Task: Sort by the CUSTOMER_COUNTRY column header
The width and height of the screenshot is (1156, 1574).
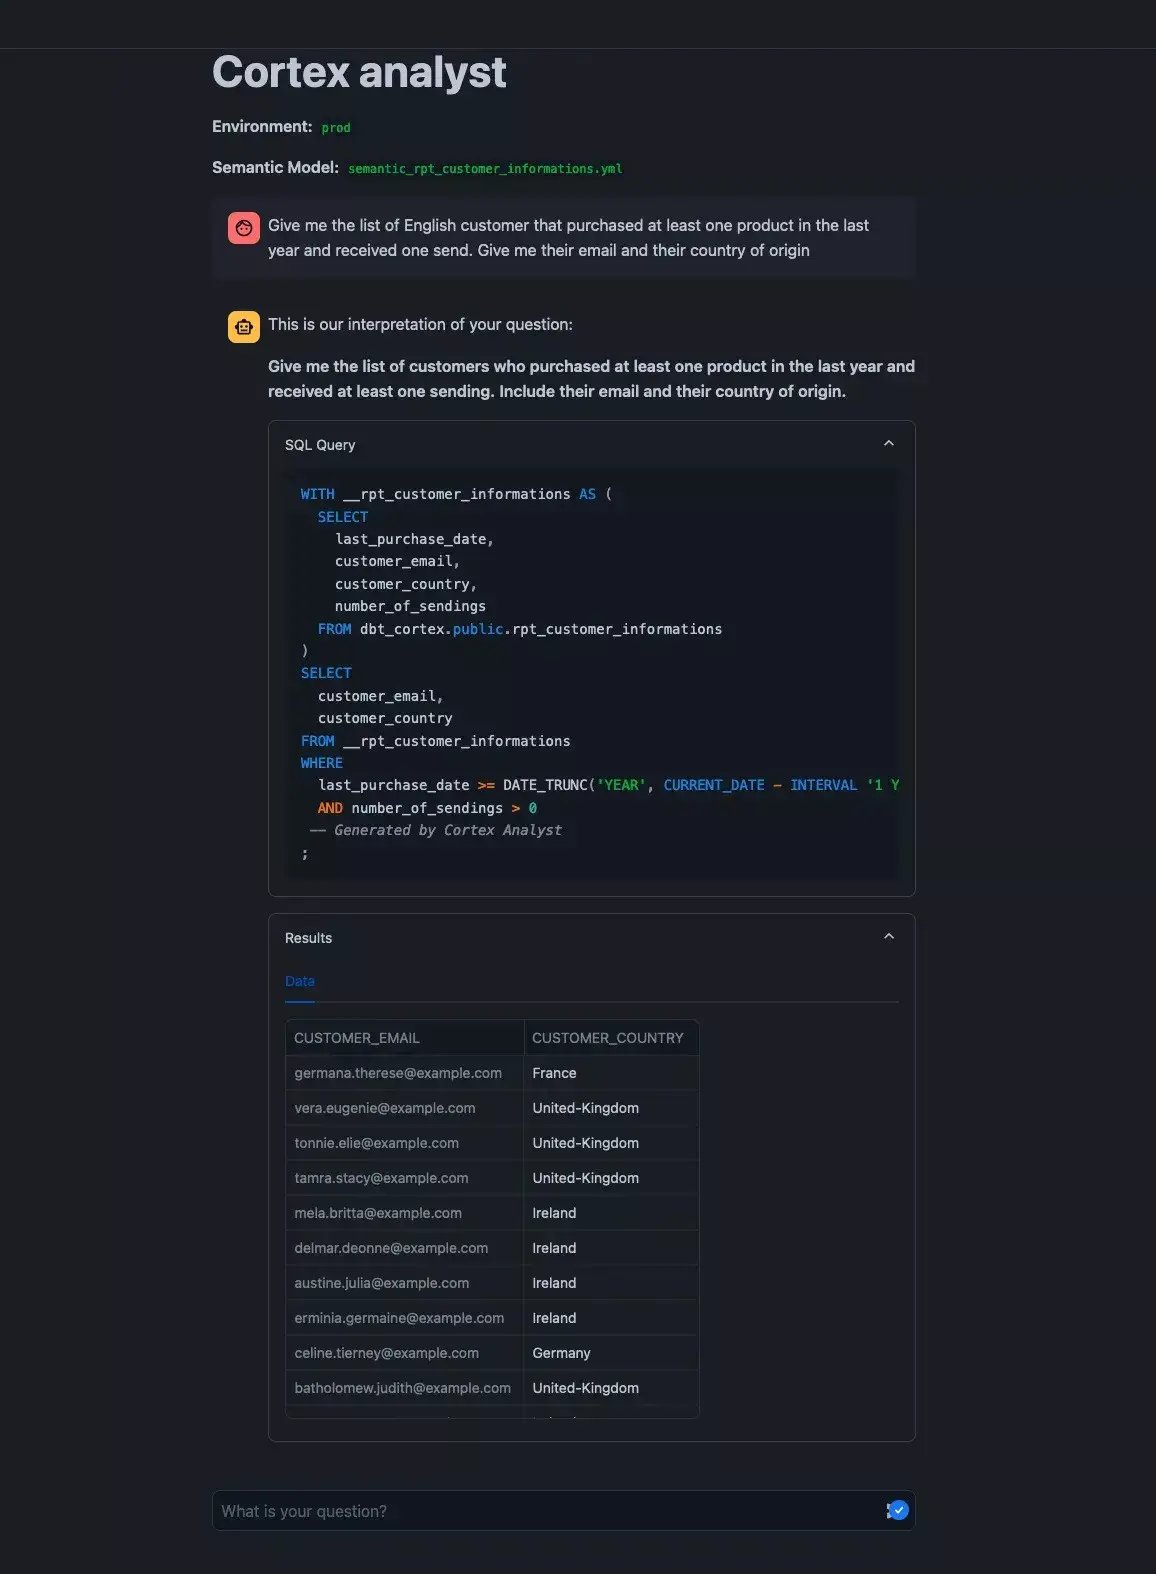Action: pyautogui.click(x=611, y=1038)
